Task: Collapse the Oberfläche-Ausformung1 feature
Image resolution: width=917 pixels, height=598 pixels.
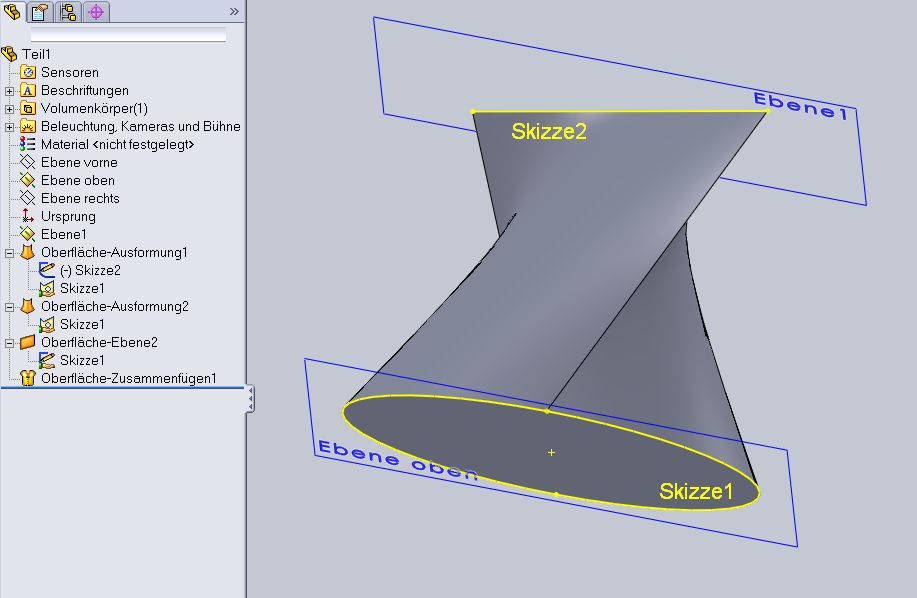Action: point(10,253)
